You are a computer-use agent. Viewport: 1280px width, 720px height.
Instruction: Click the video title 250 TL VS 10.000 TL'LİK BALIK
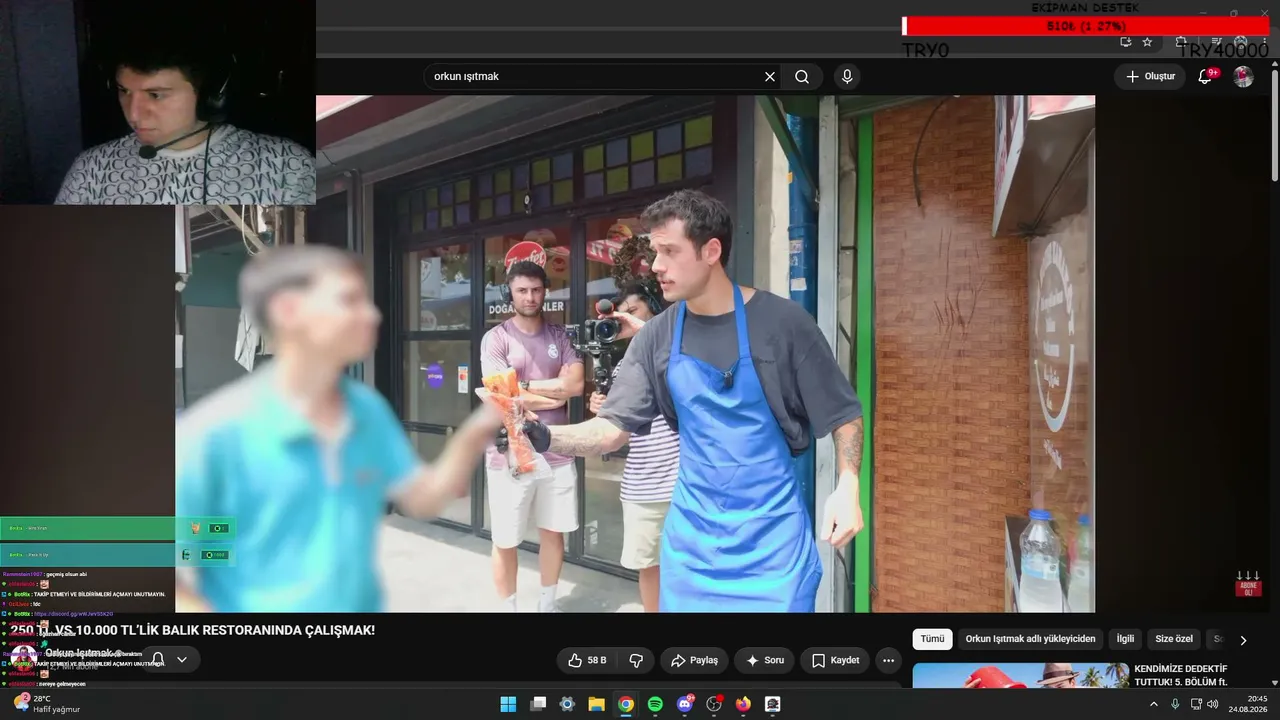pyautogui.click(x=193, y=630)
